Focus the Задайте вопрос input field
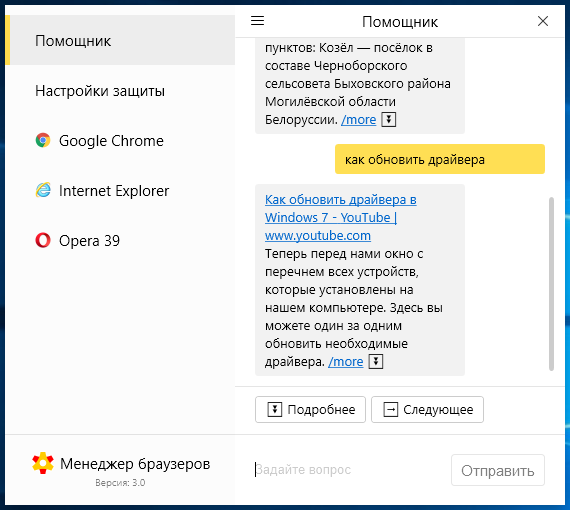This screenshot has height=510, width=570. coord(349,470)
